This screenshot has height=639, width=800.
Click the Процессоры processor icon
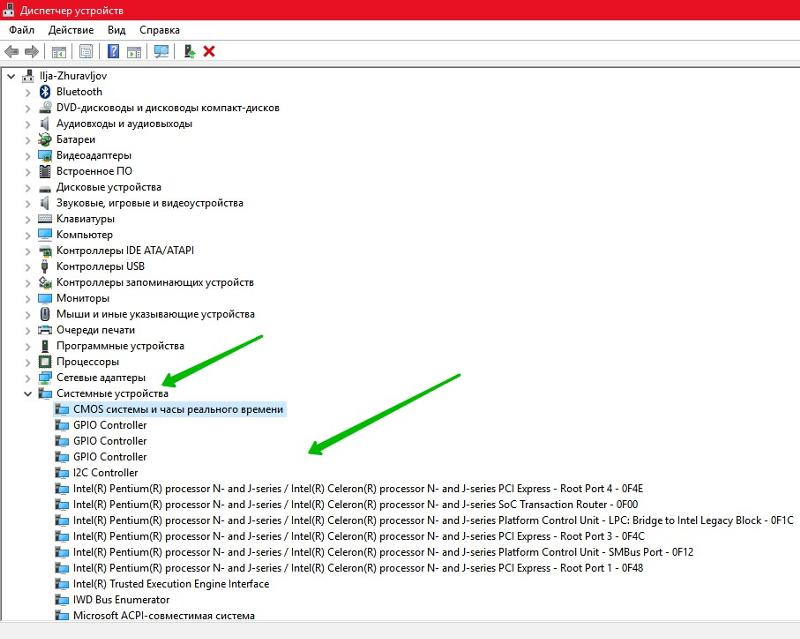tap(45, 362)
